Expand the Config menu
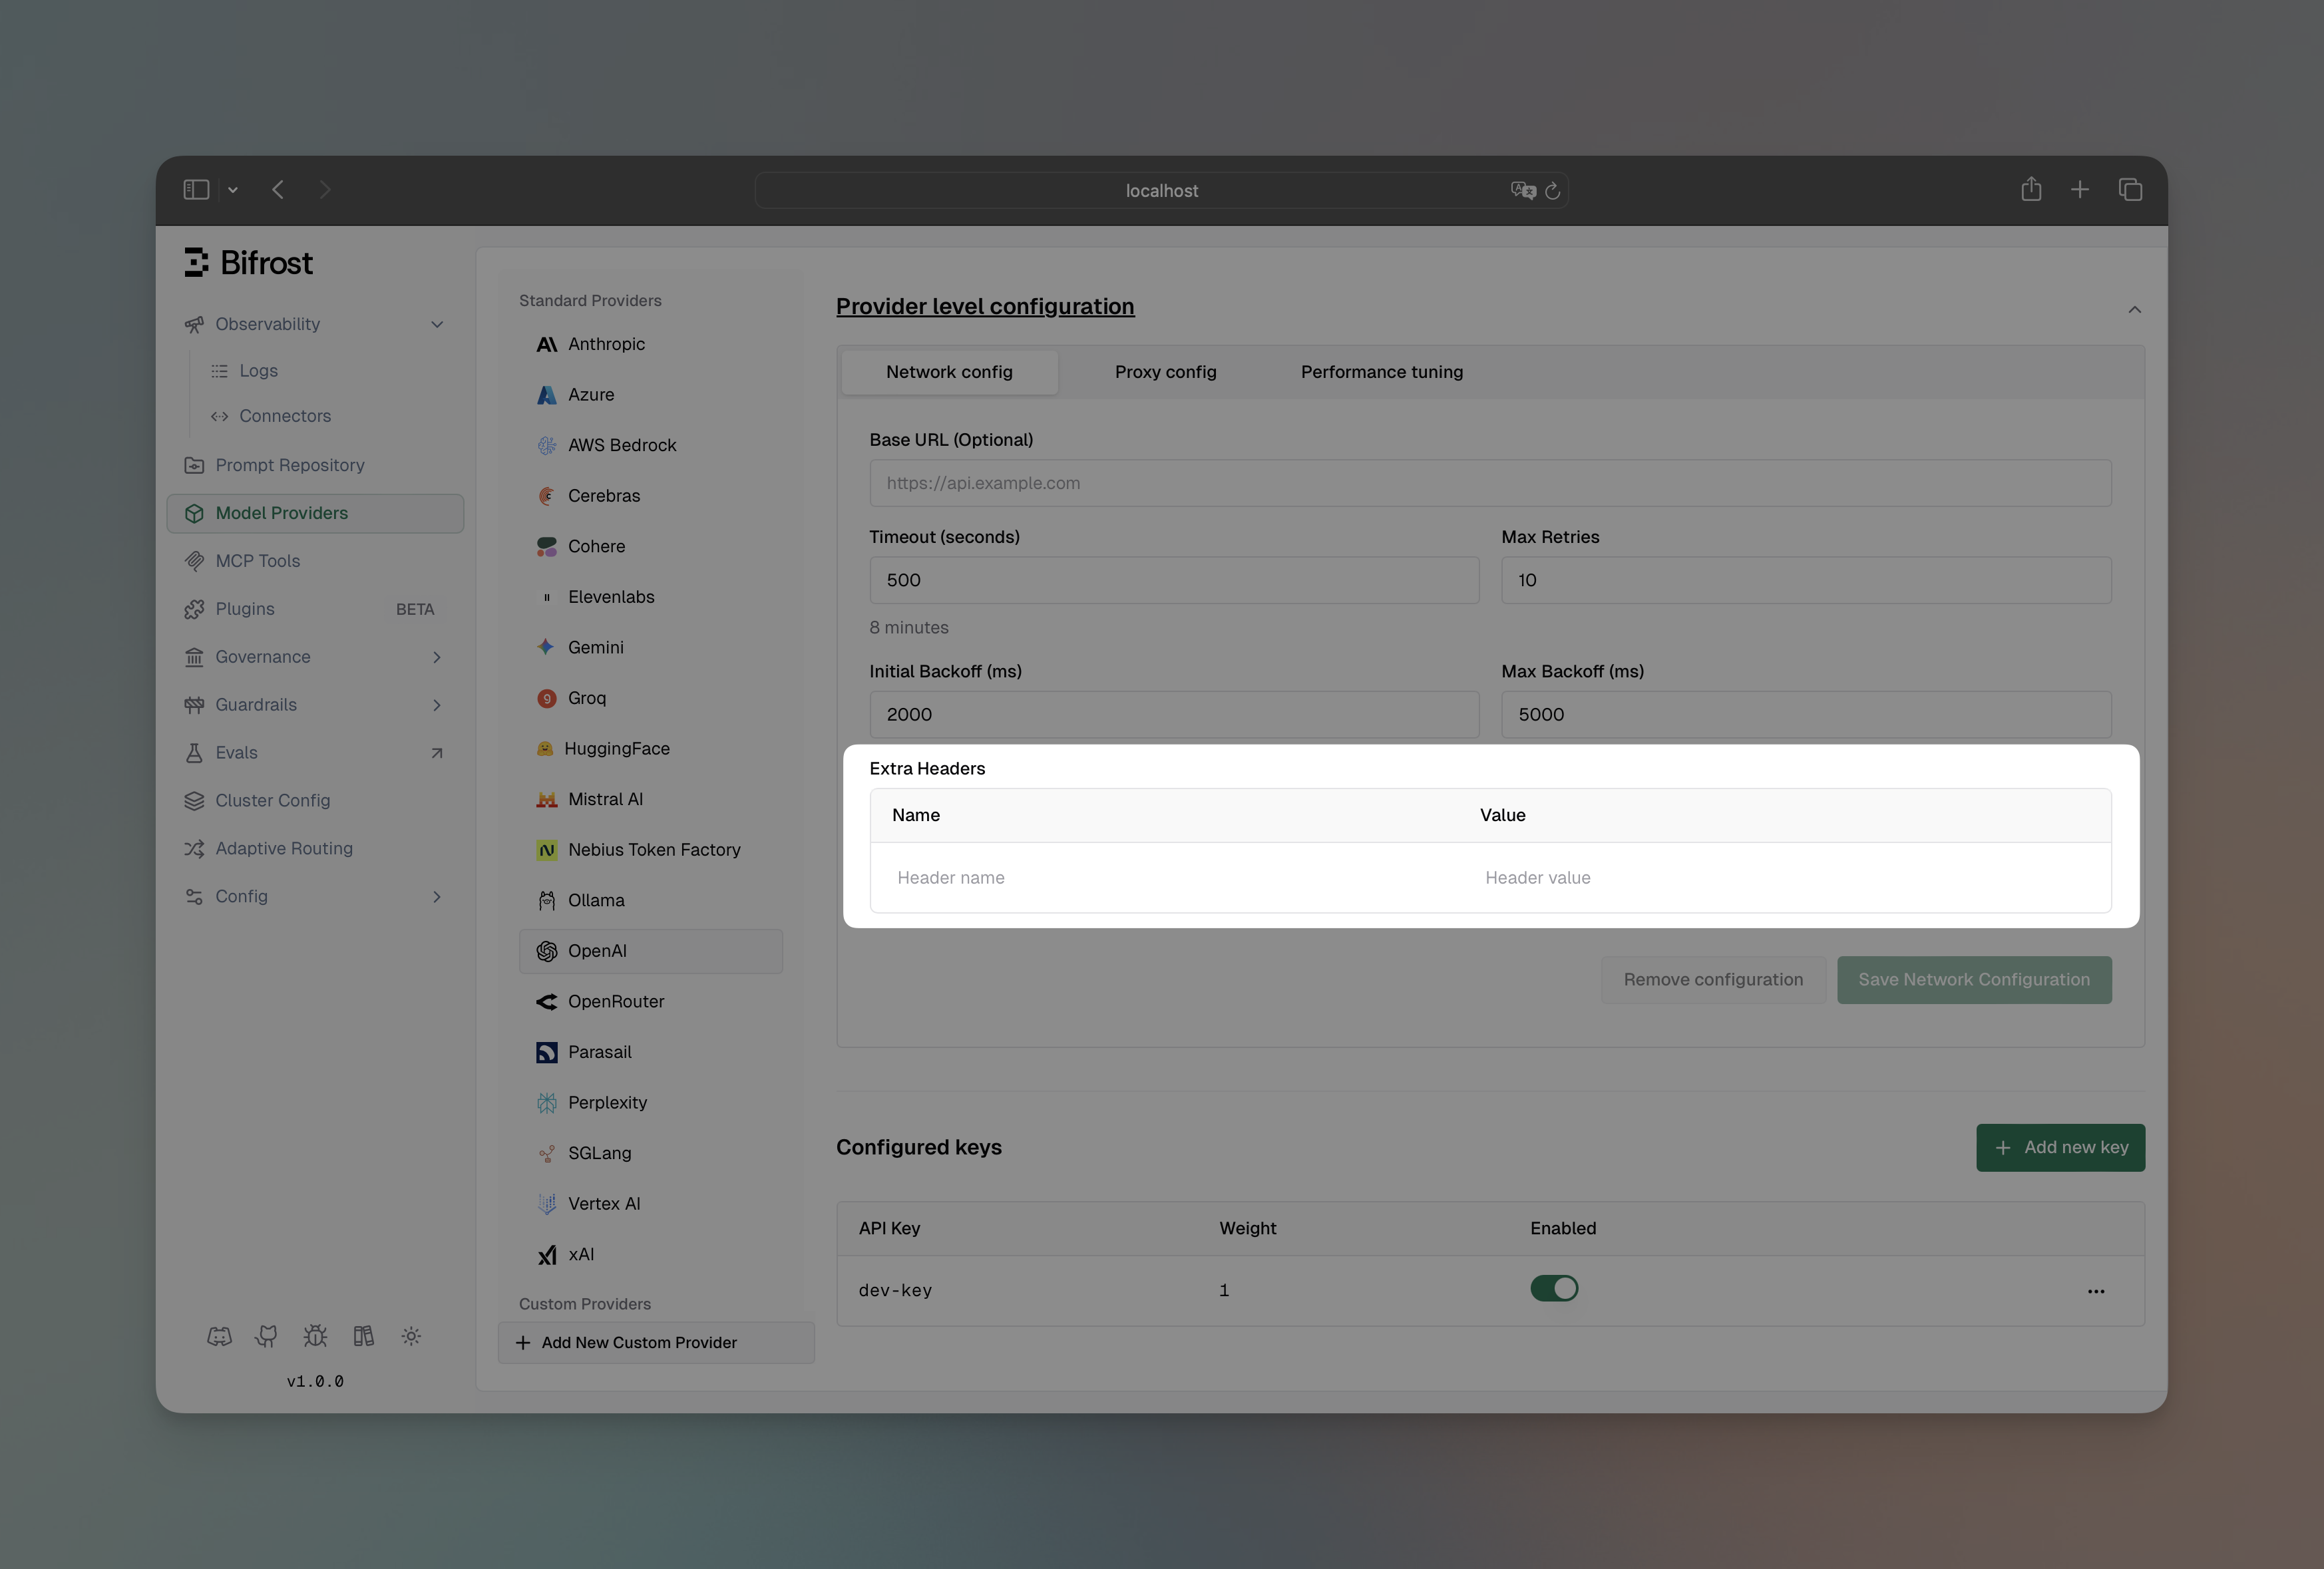 pyautogui.click(x=437, y=897)
